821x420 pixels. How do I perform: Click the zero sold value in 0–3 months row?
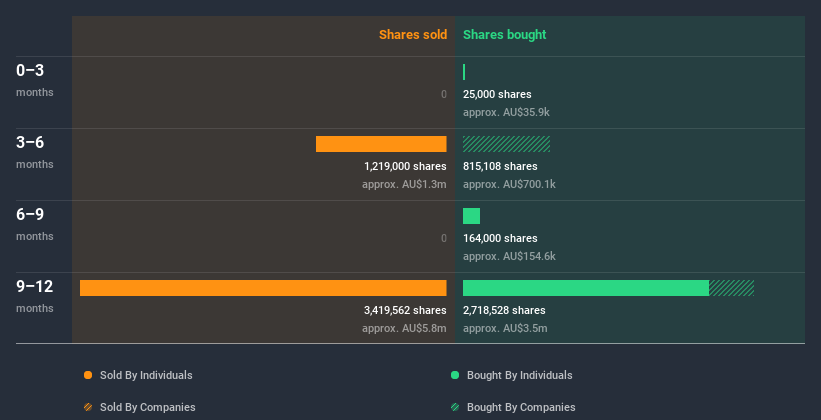click(x=444, y=94)
